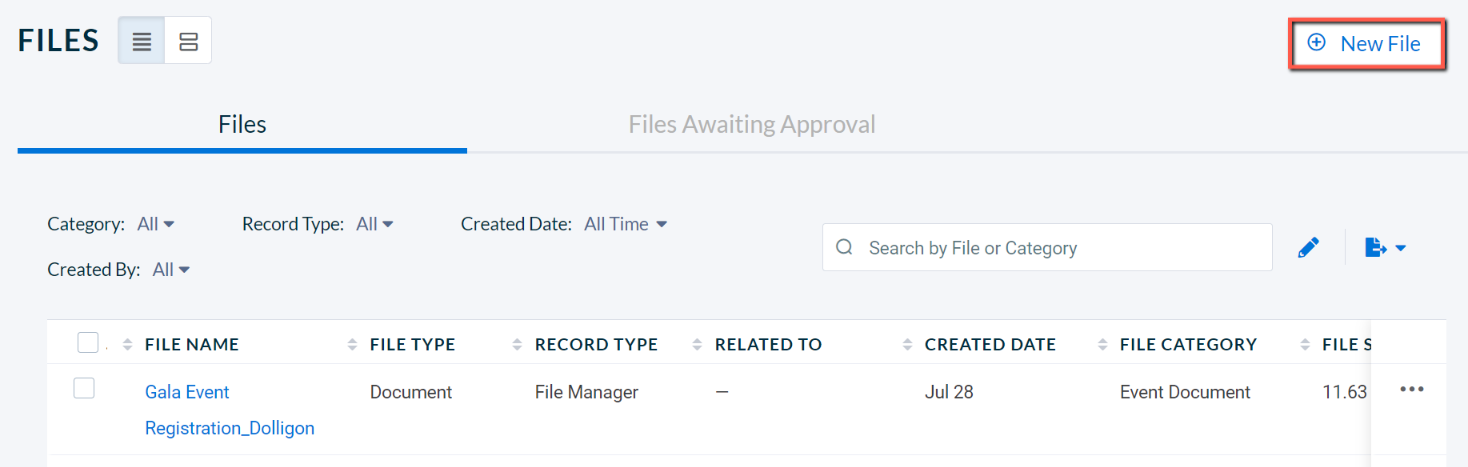Image resolution: width=1468 pixels, height=467 pixels.
Task: Select the Files tab
Action: pyautogui.click(x=242, y=125)
